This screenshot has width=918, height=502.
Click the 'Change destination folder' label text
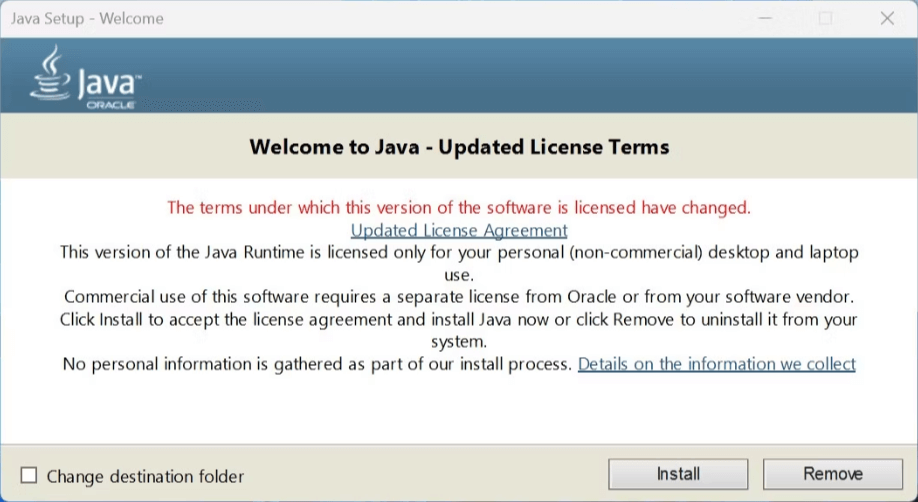pos(145,476)
